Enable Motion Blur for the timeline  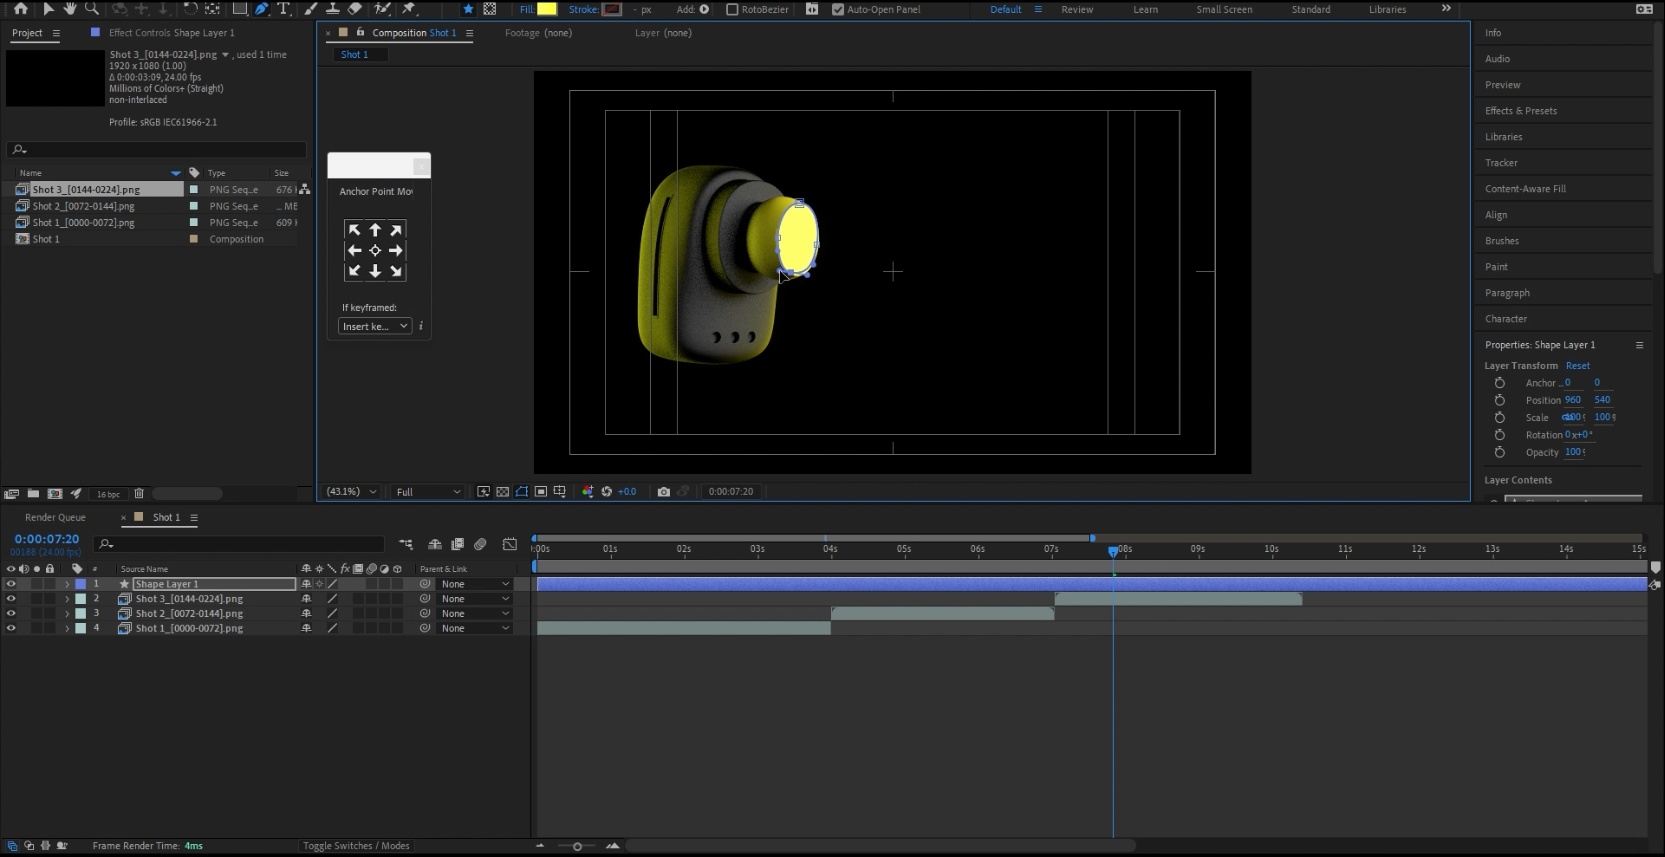pos(480,544)
